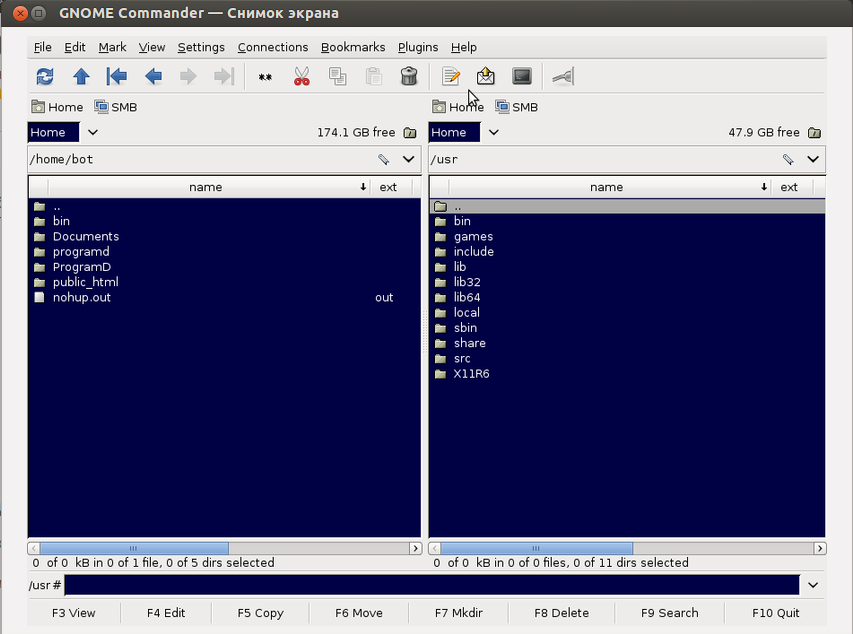Screen dimensions: 853x634
Task: Click the bookmark pencil icon in /usr bar
Action: pos(788,159)
